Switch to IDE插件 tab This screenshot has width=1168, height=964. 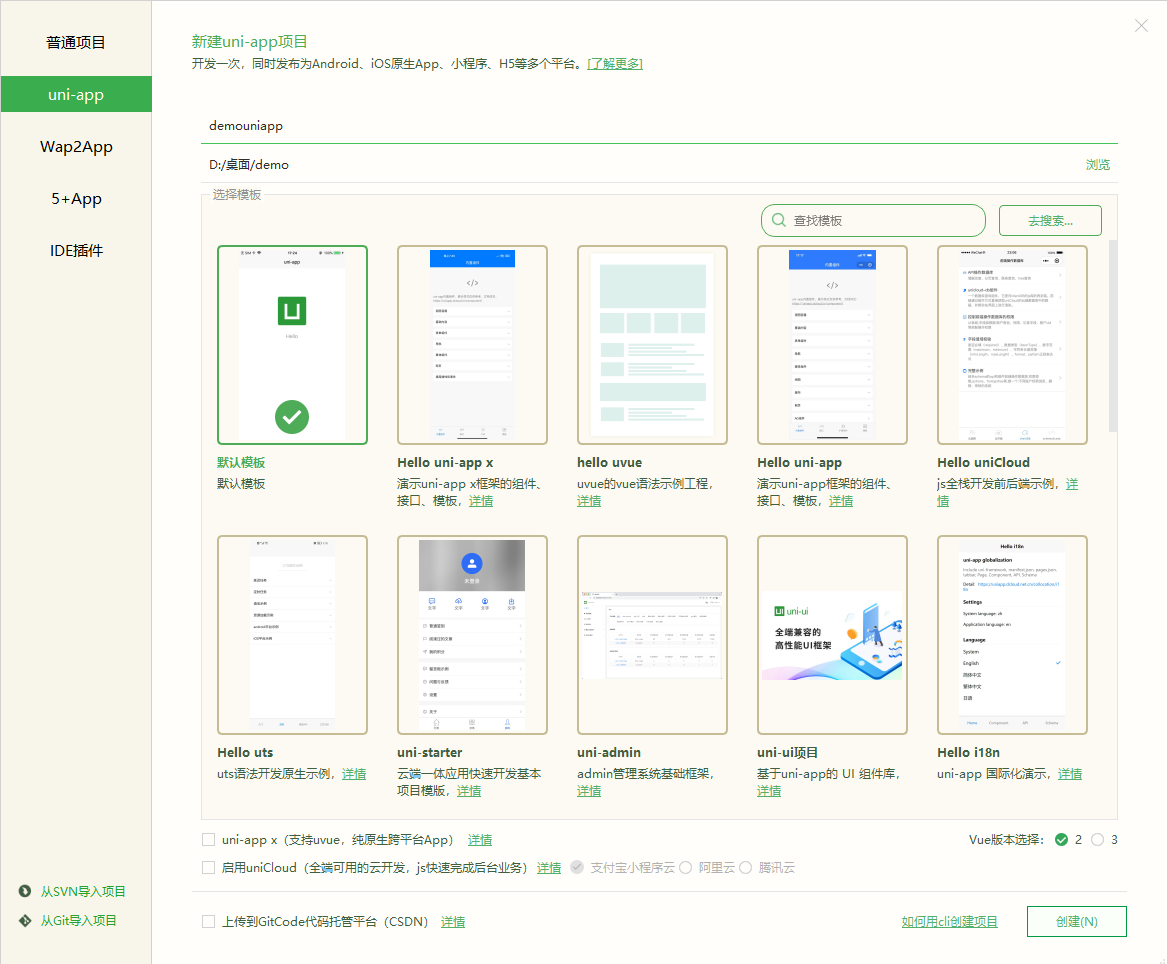click(76, 251)
